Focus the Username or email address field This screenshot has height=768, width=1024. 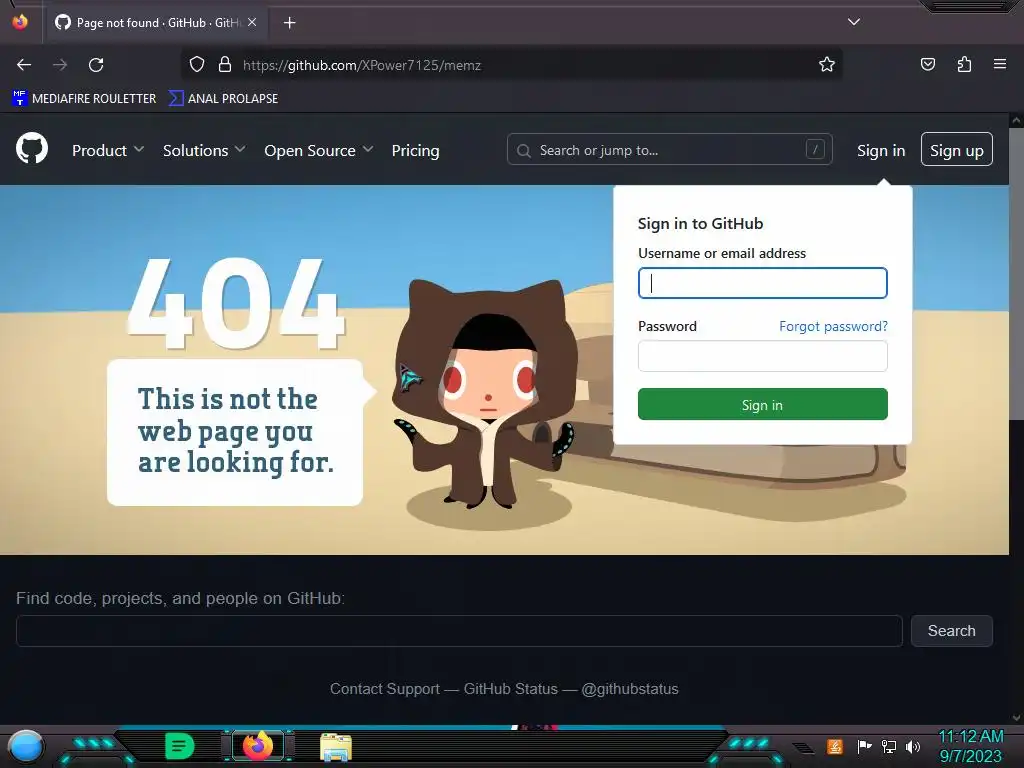pyautogui.click(x=762, y=283)
